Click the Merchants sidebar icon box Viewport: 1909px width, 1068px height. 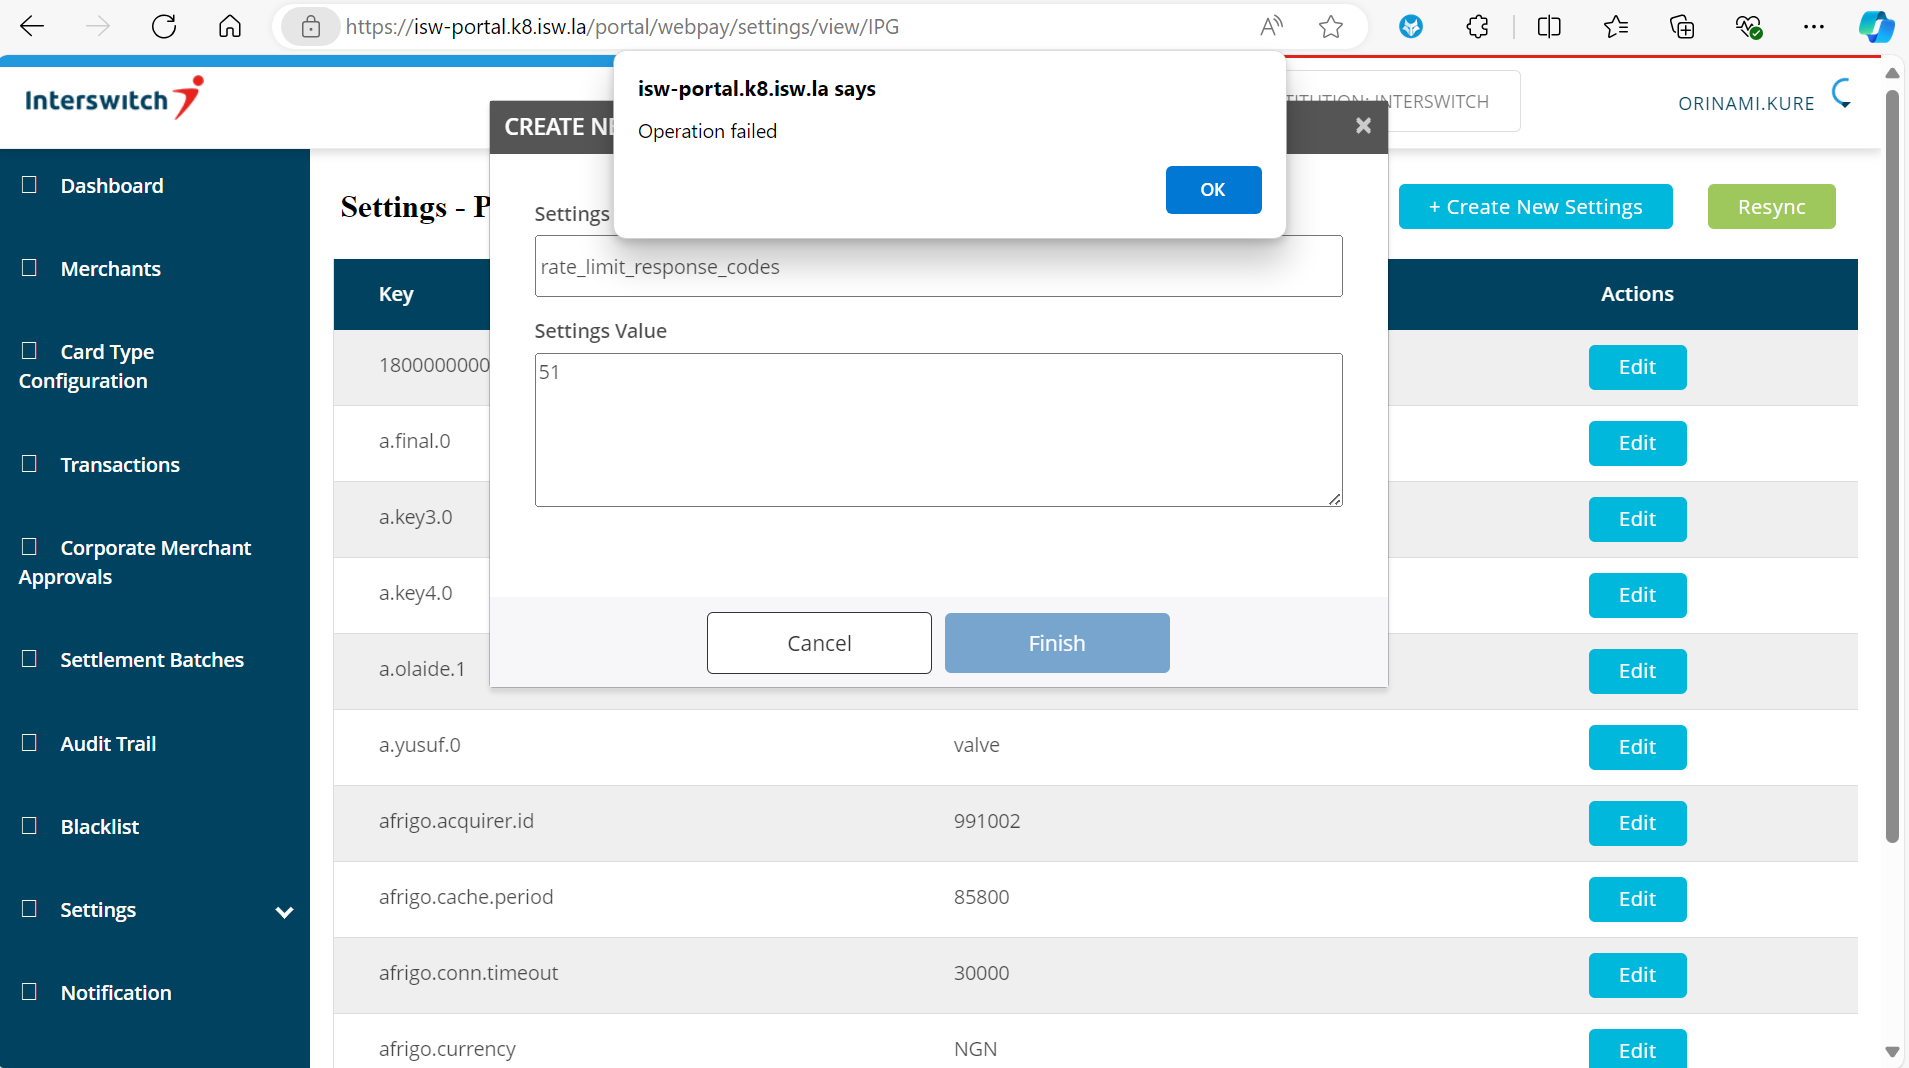tap(30, 268)
